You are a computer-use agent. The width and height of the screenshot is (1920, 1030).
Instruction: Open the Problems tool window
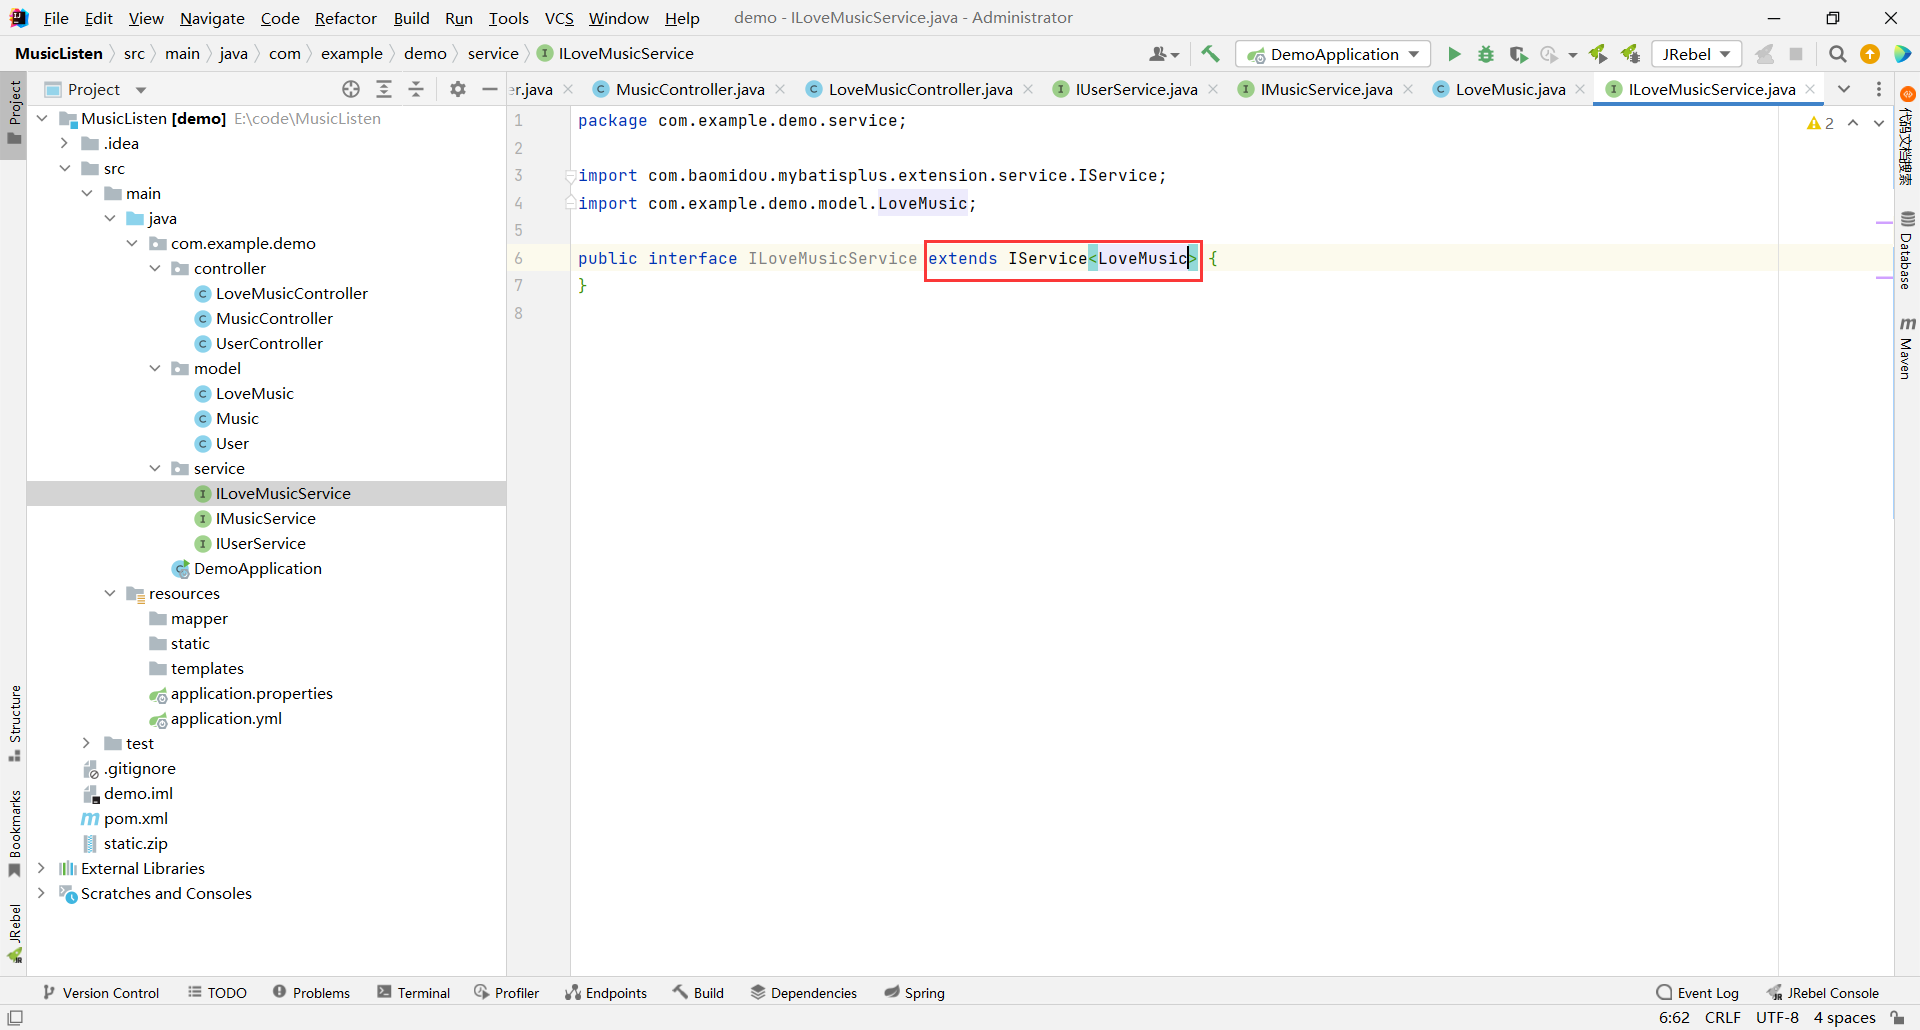click(x=312, y=992)
